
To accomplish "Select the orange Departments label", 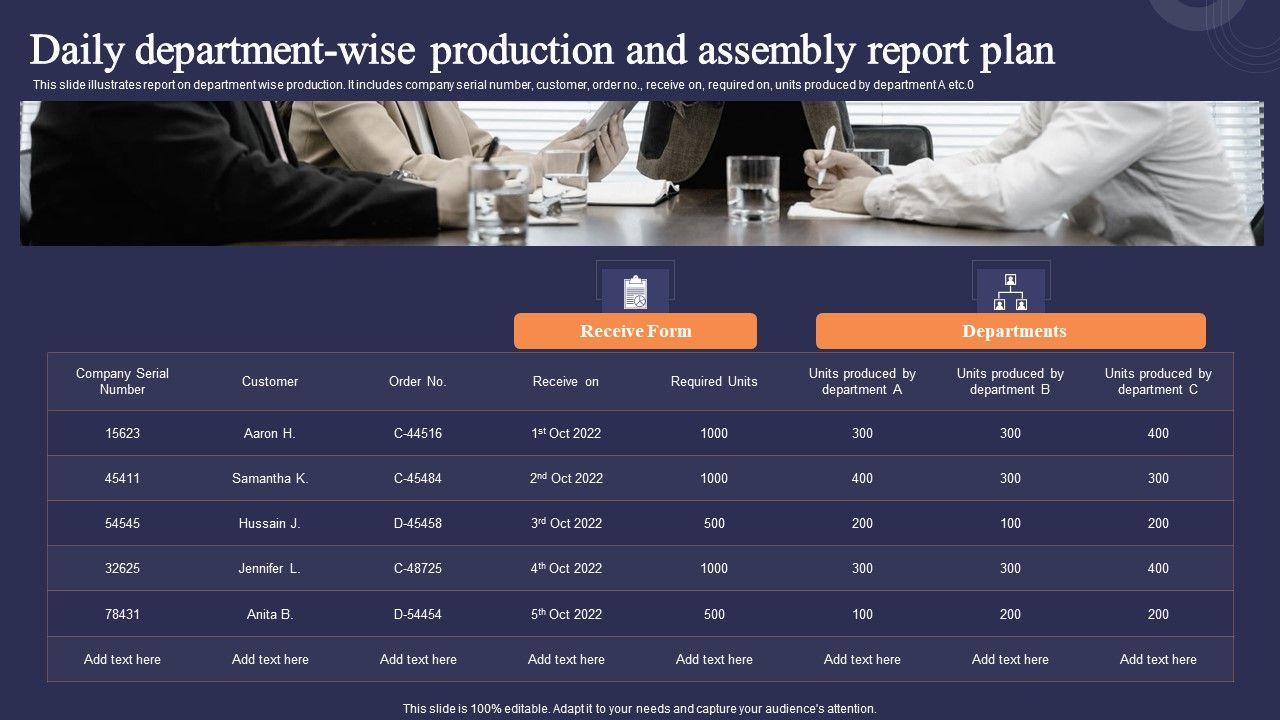I will coord(1011,331).
